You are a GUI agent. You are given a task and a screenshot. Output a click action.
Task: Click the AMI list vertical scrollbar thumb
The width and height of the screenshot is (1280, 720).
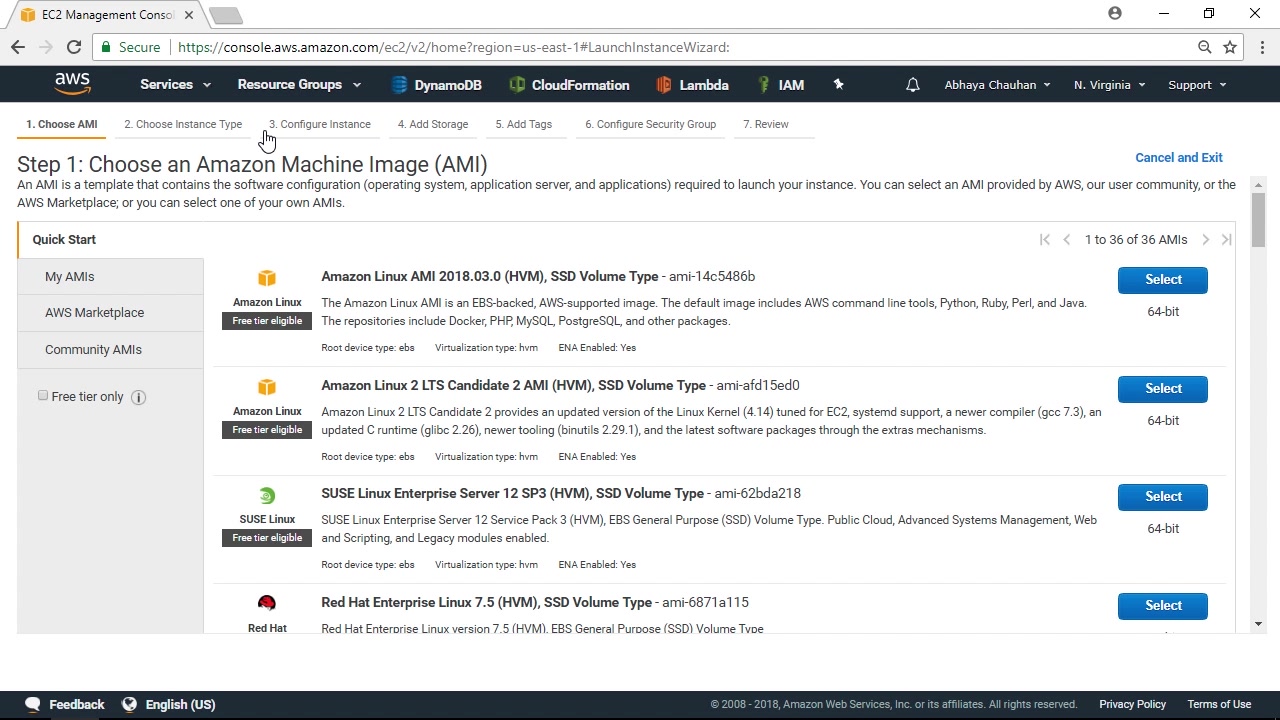click(x=1258, y=220)
